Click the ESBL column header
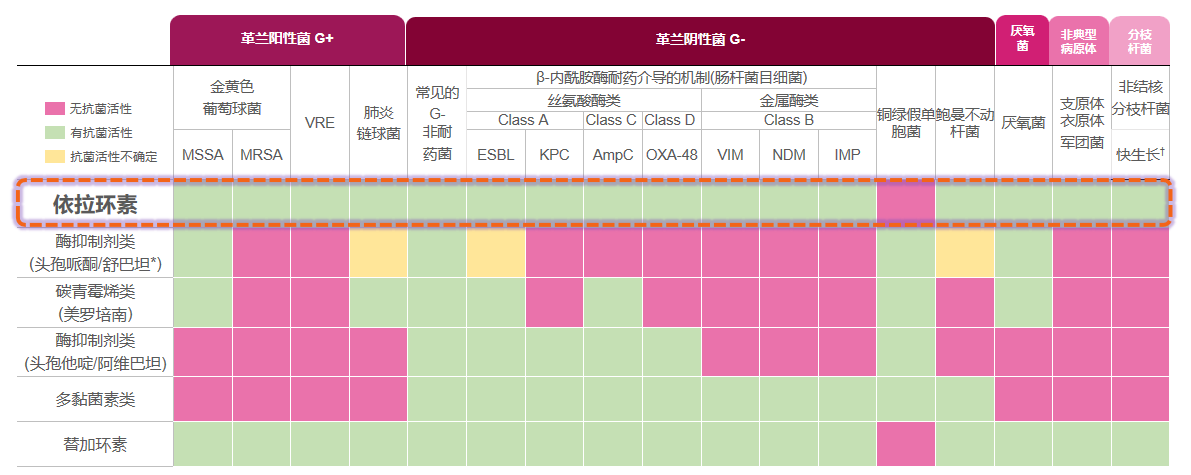Screen dimensions: 1191x475 click(495, 155)
